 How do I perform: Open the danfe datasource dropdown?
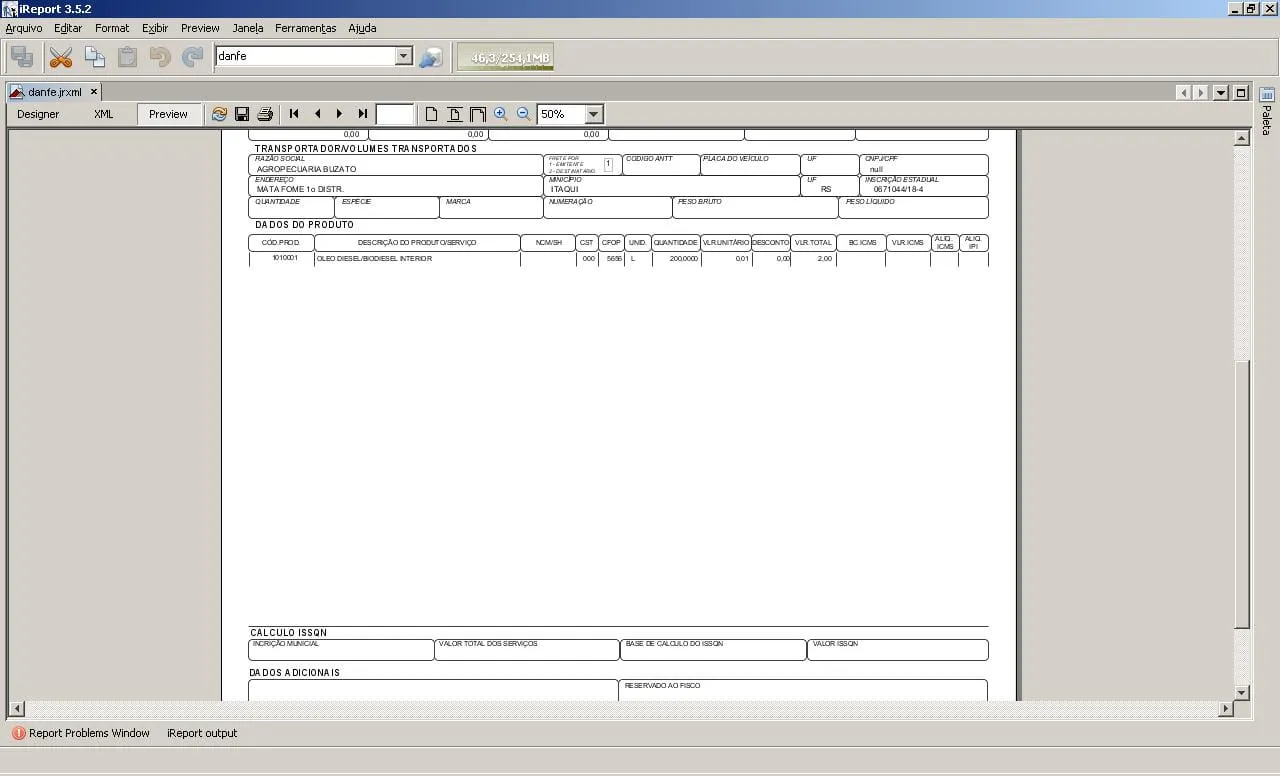[x=404, y=56]
